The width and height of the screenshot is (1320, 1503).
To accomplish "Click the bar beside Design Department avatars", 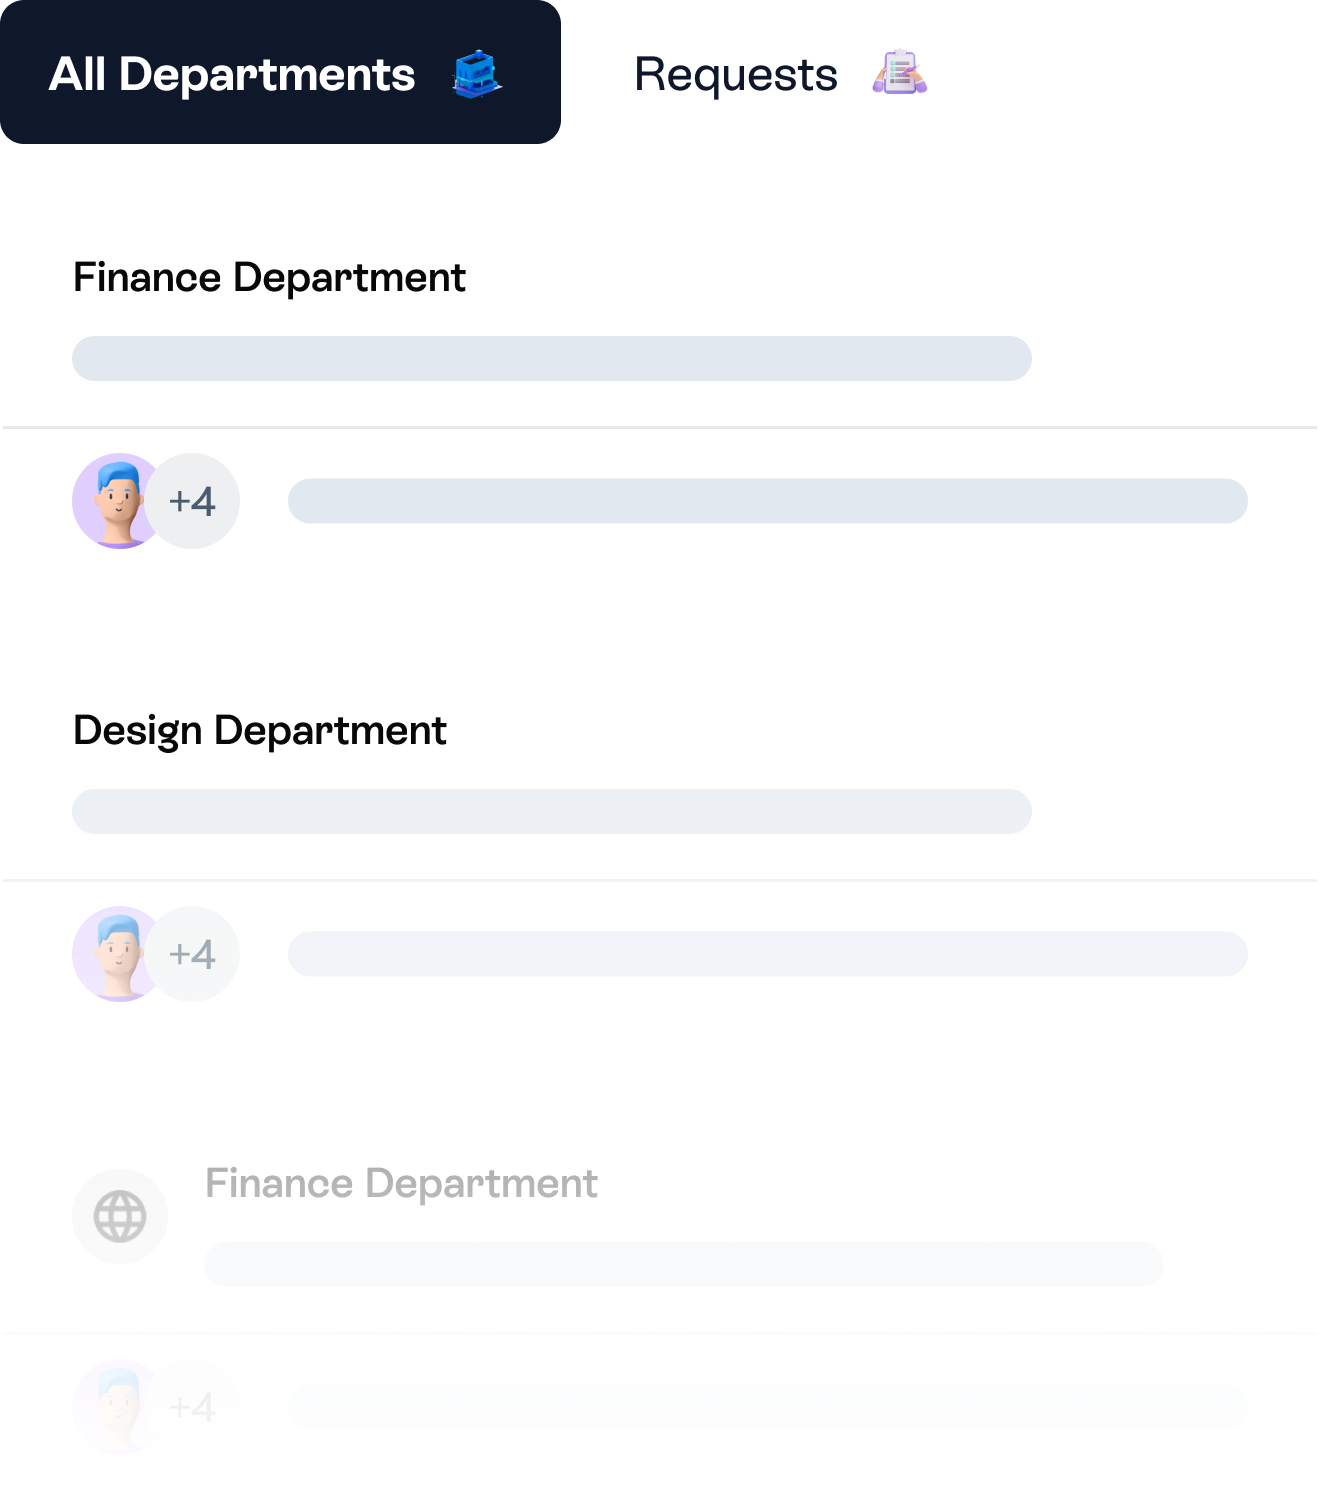I will pyautogui.click(x=768, y=954).
